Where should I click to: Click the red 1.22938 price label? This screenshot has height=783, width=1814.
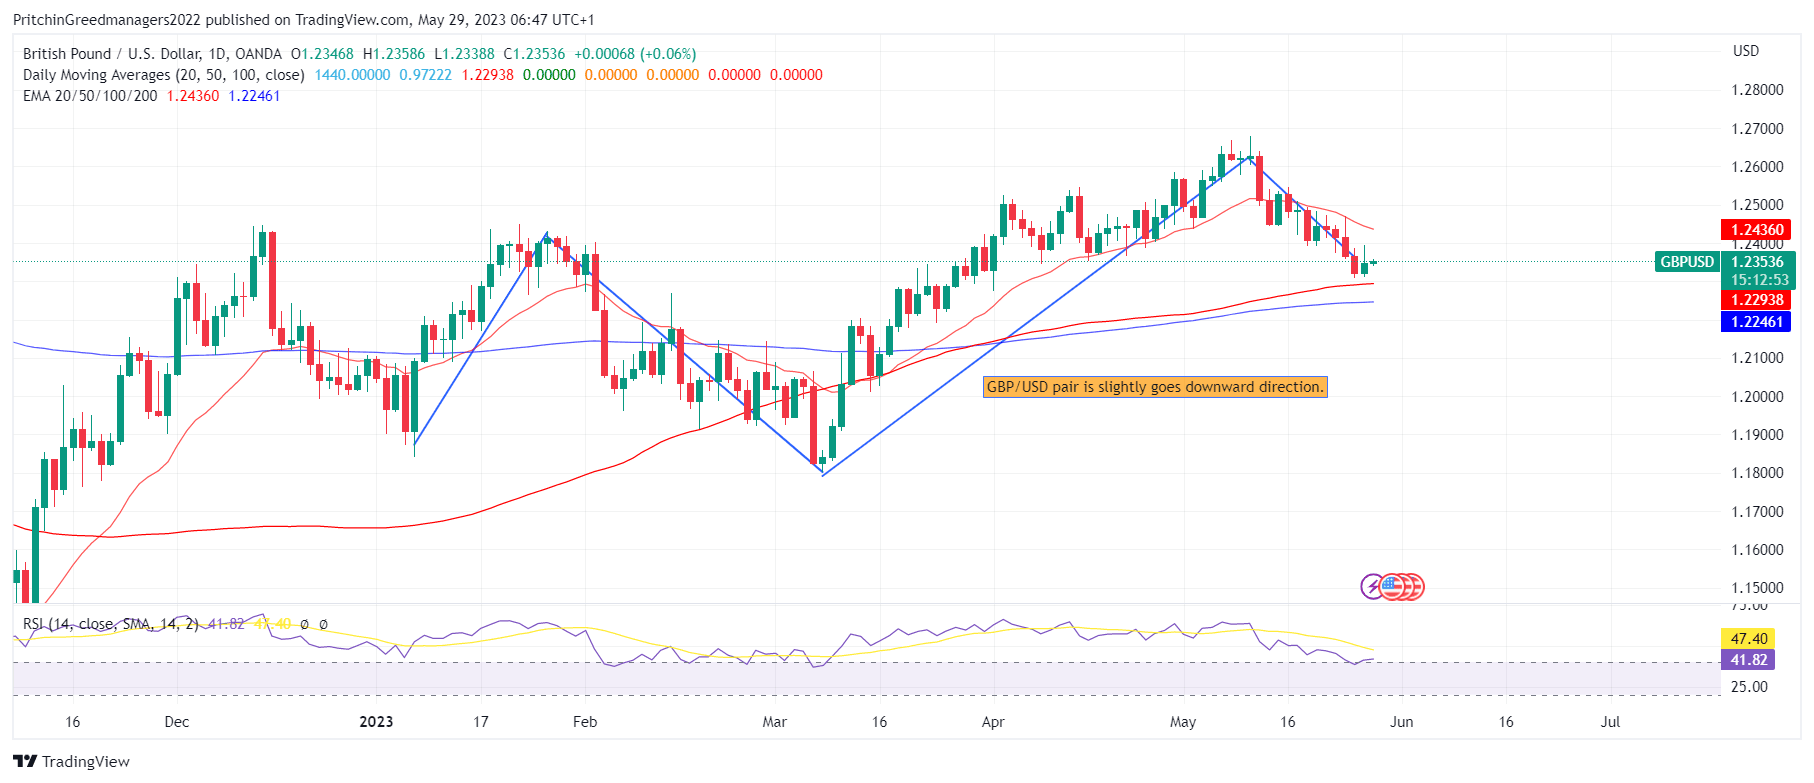pyautogui.click(x=1757, y=300)
